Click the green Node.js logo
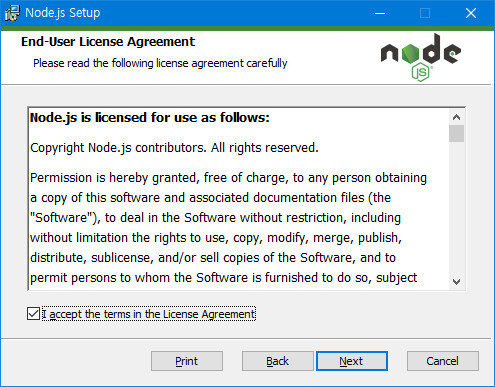This screenshot has height=387, width=495. (x=421, y=58)
